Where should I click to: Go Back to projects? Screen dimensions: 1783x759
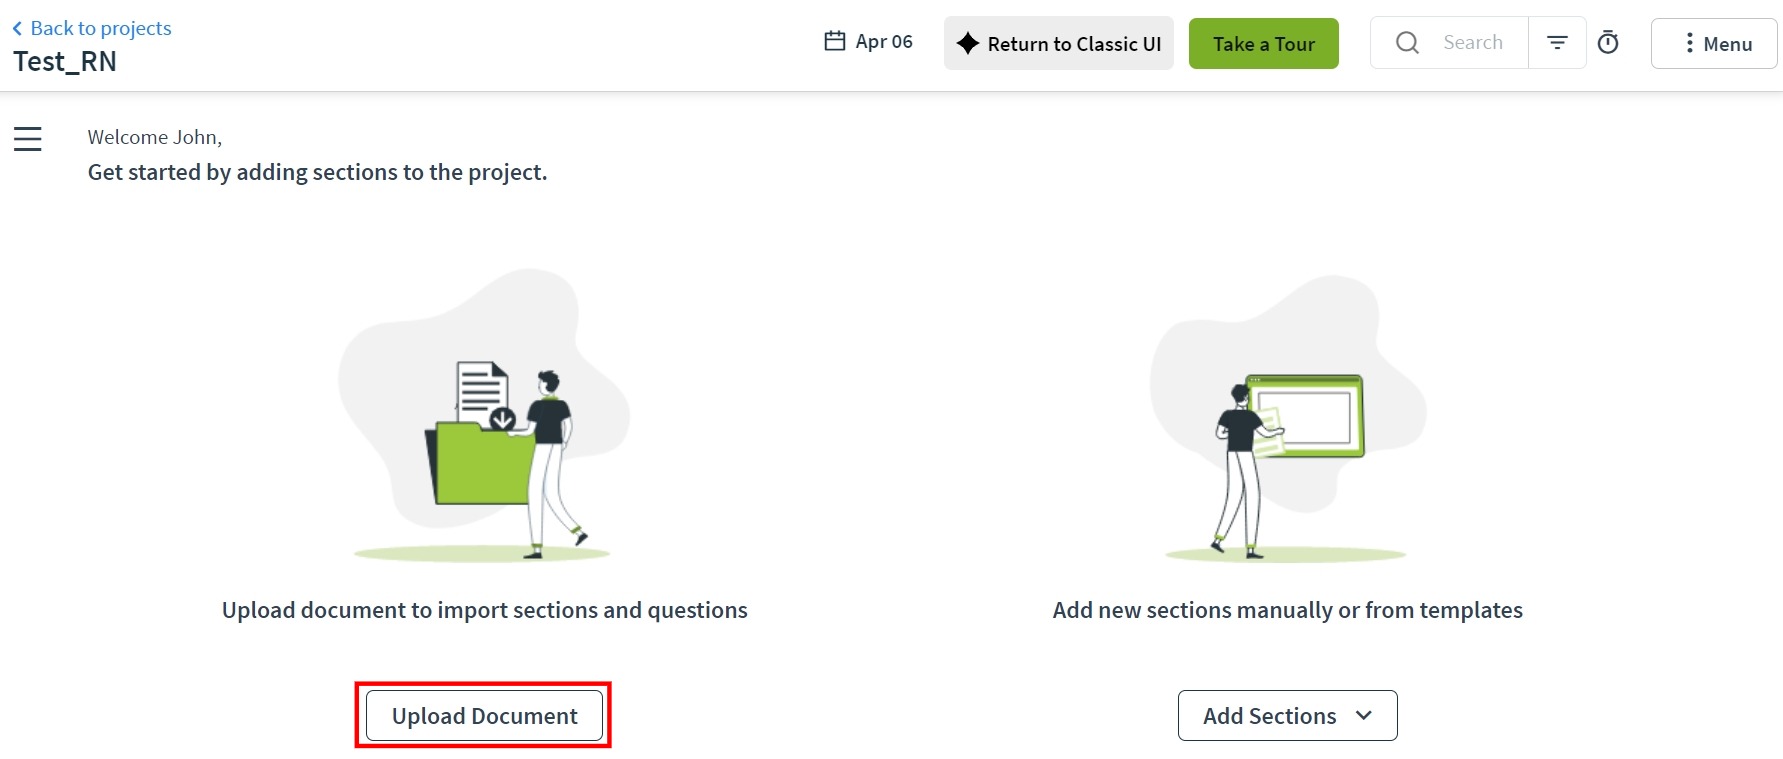point(92,29)
